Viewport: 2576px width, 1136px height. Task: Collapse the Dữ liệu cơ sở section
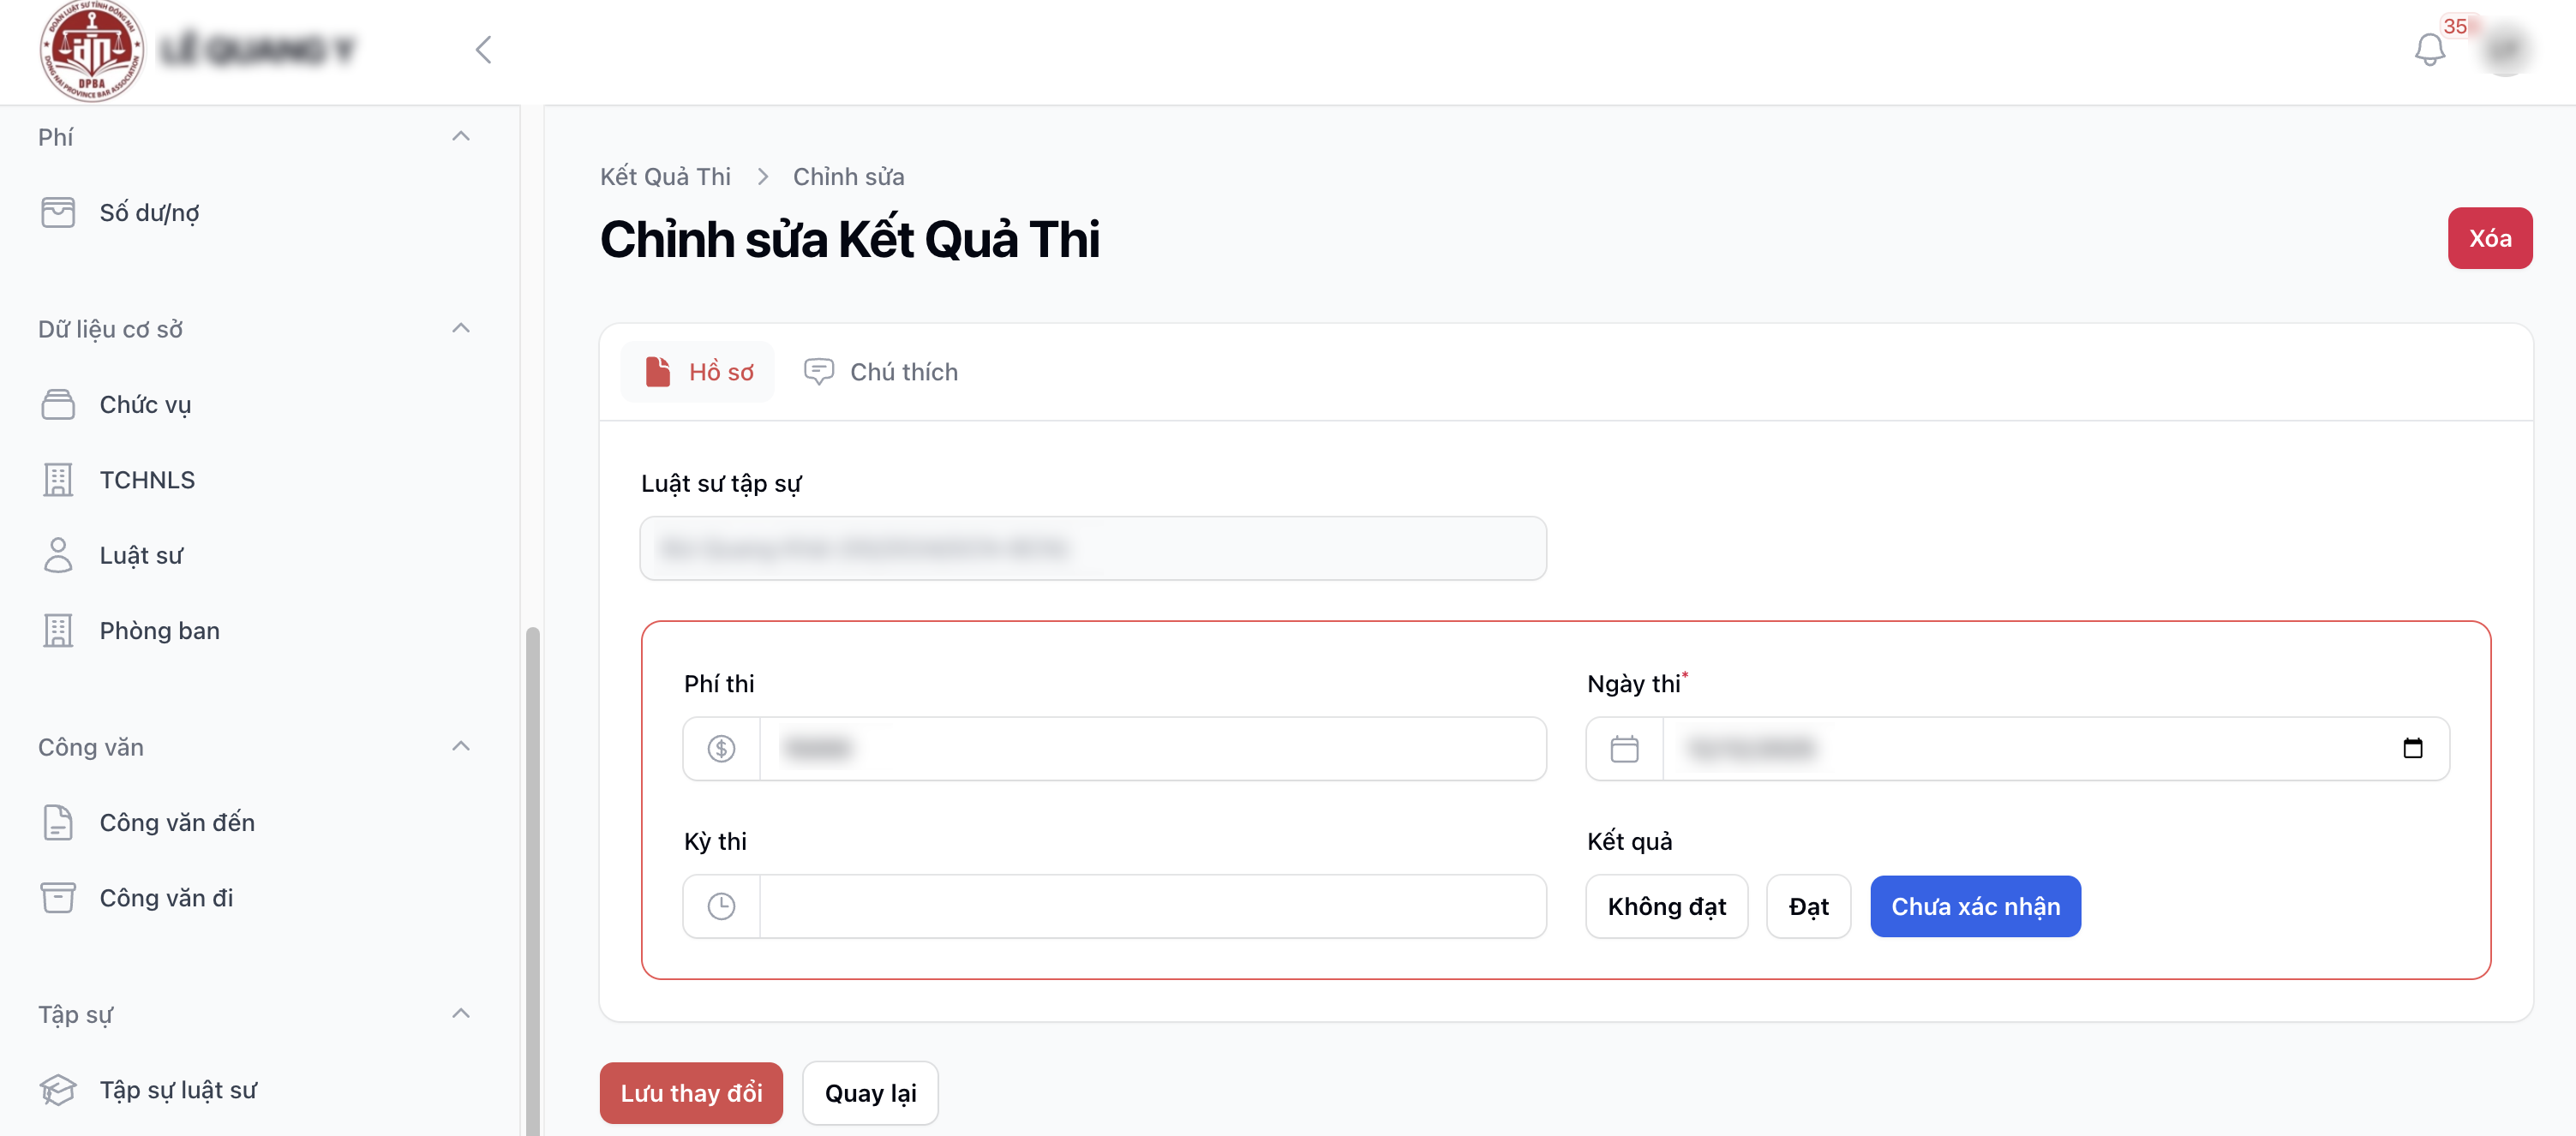[461, 329]
